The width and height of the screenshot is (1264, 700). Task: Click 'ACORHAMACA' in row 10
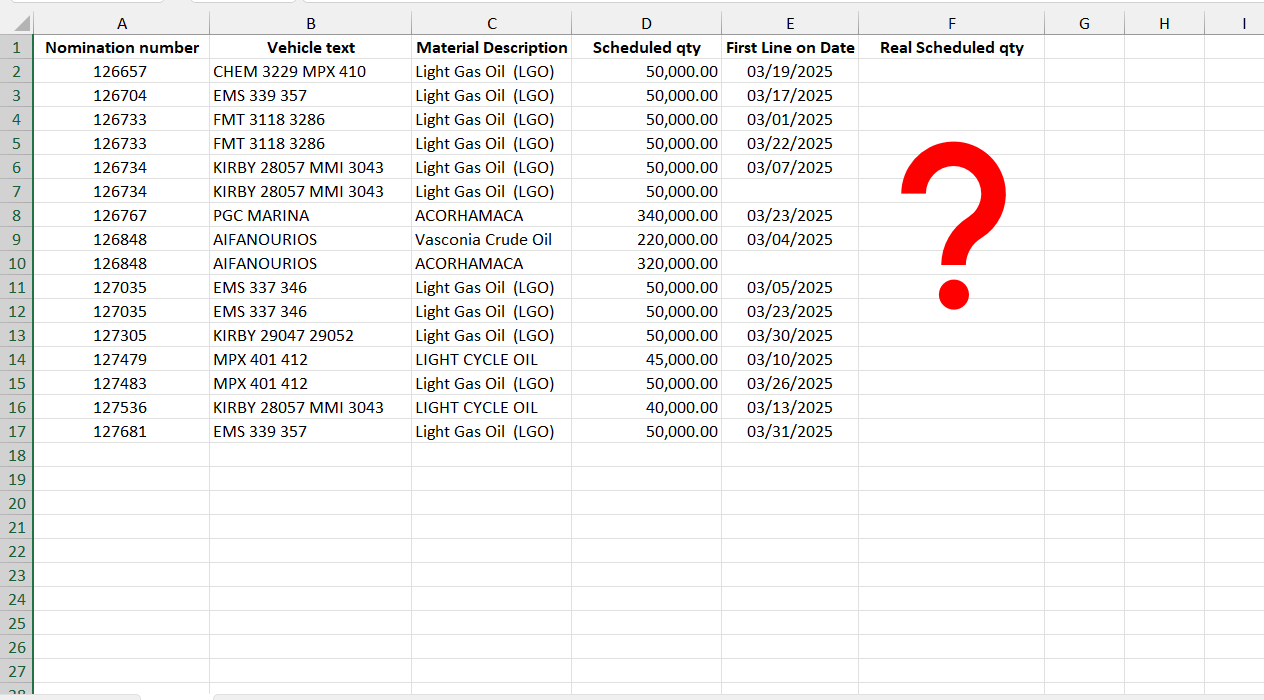(492, 263)
